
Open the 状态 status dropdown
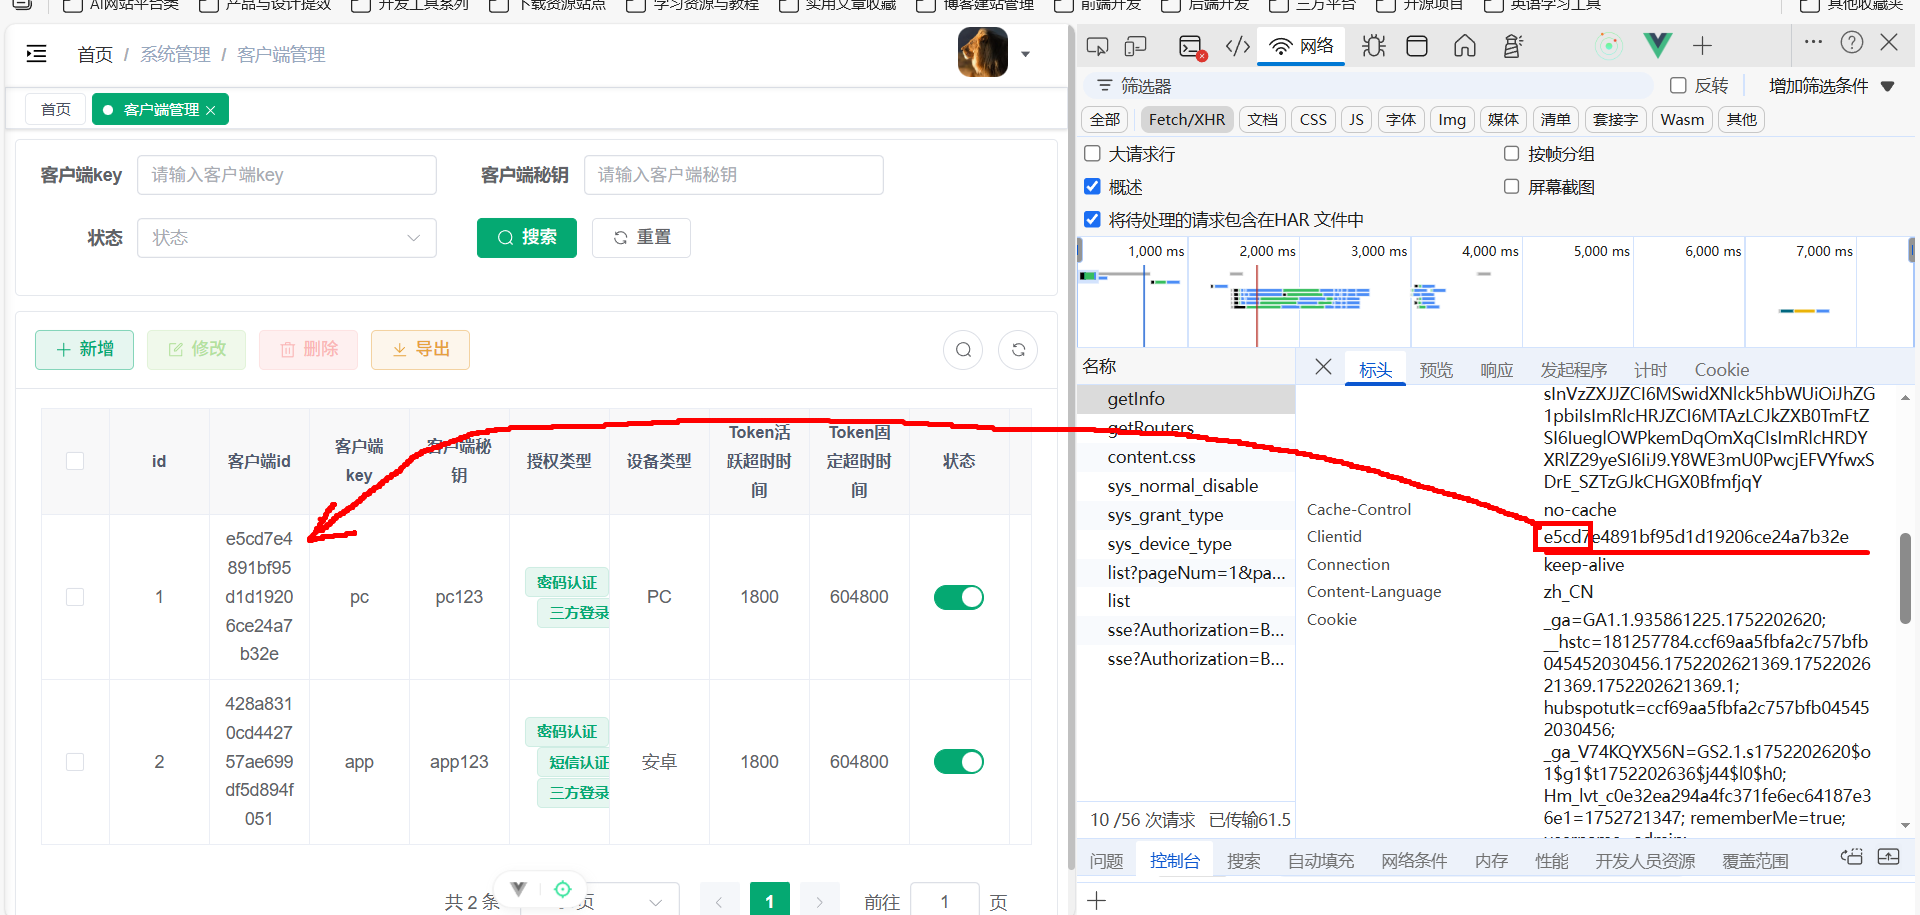point(286,238)
